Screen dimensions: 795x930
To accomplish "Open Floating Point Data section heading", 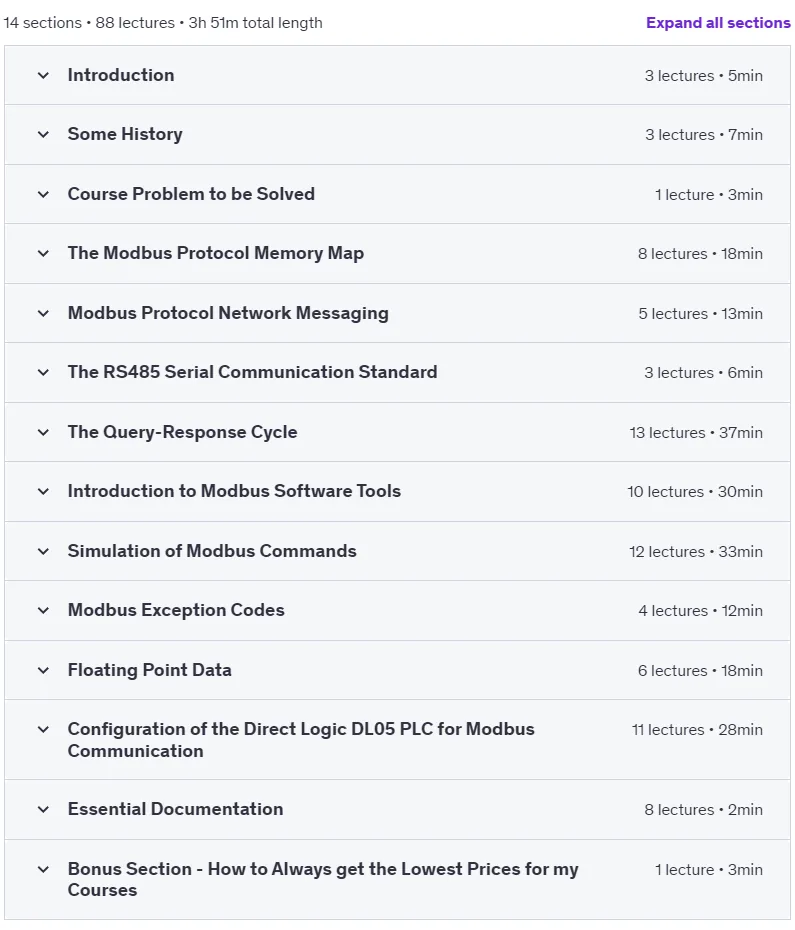I will point(150,670).
